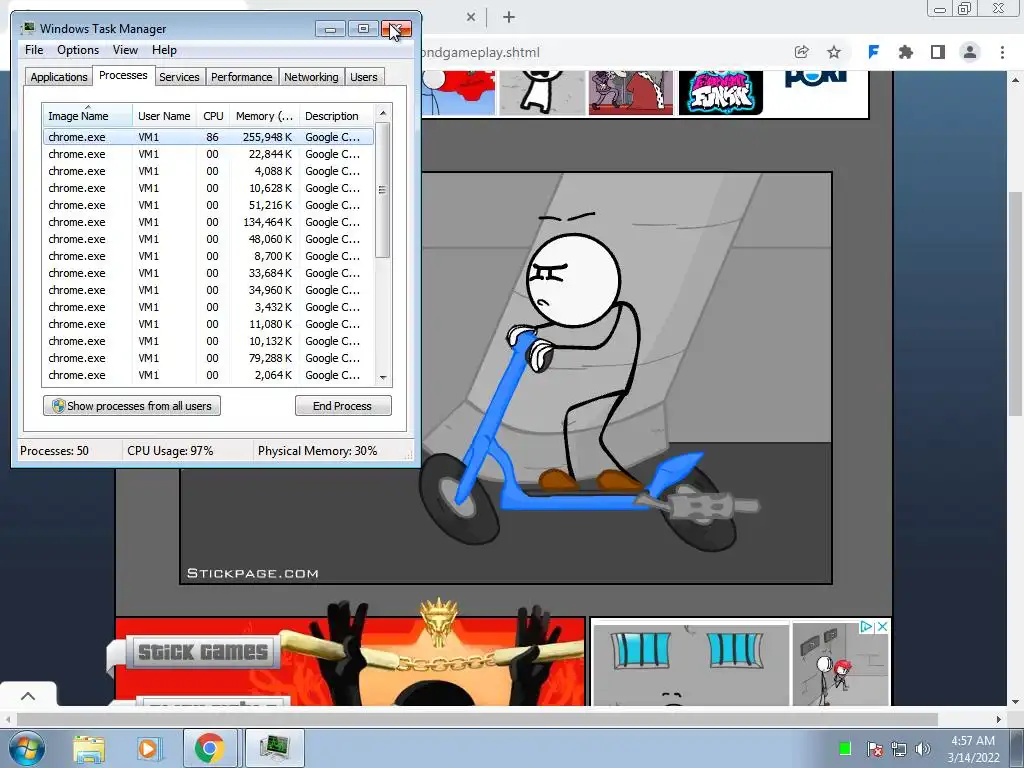Select chrome.exe row using 3,432 K memory
The image size is (1024, 768).
(208, 307)
